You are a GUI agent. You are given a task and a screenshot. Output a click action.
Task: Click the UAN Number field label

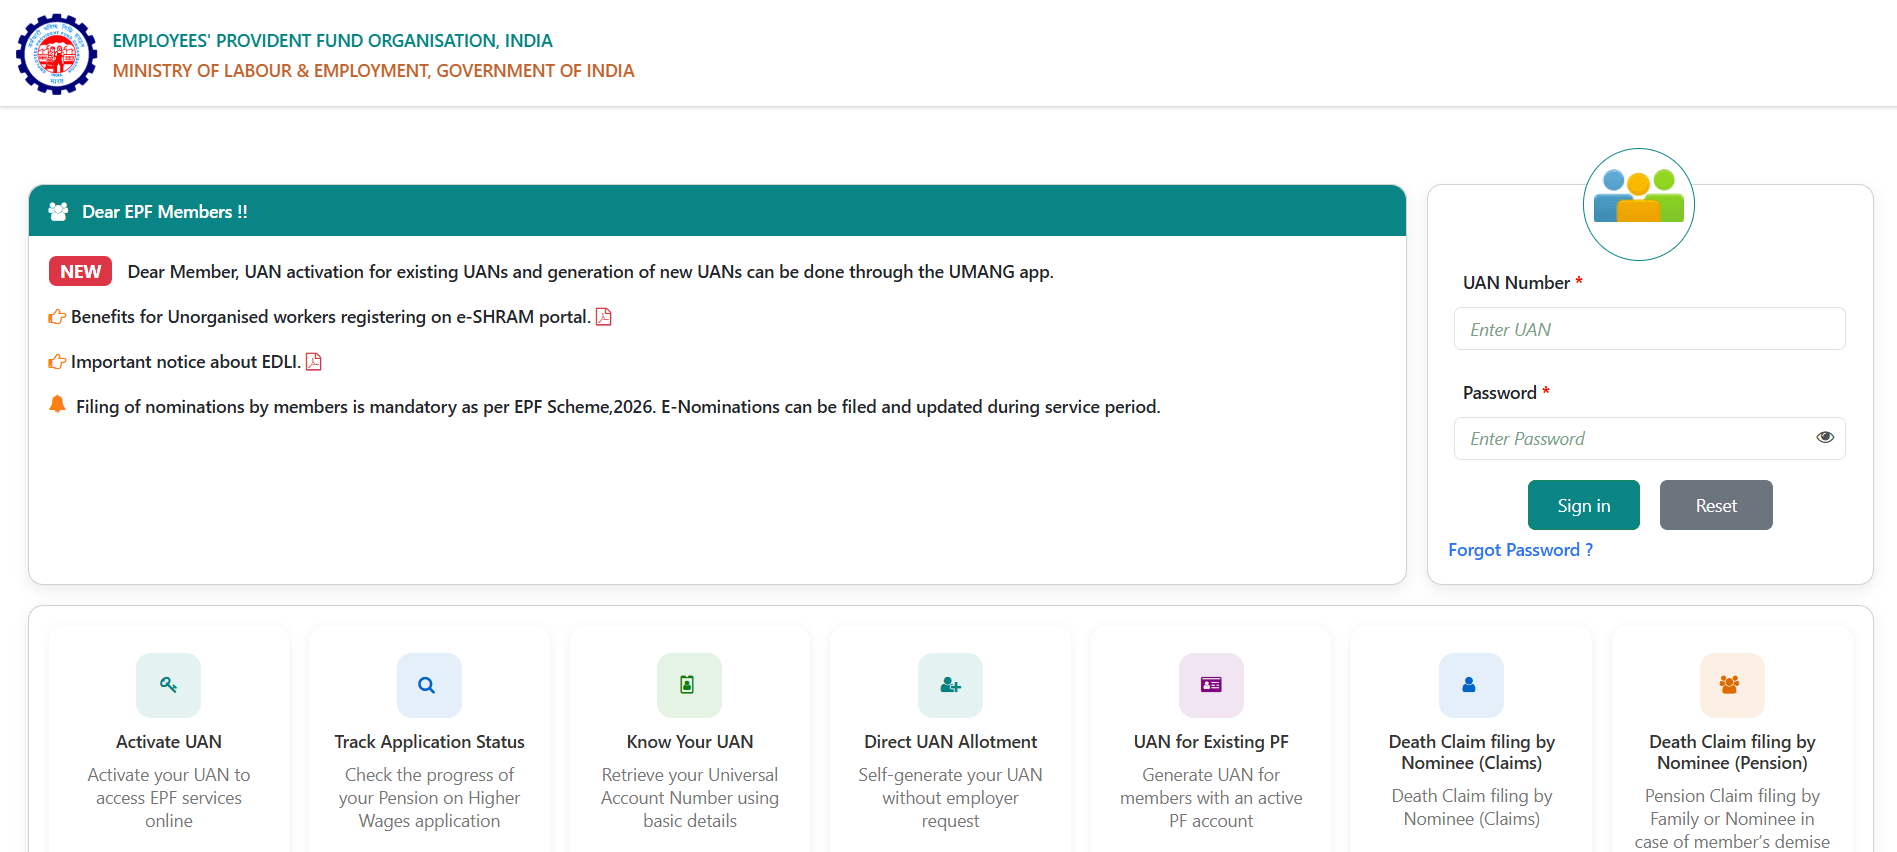click(x=1516, y=283)
